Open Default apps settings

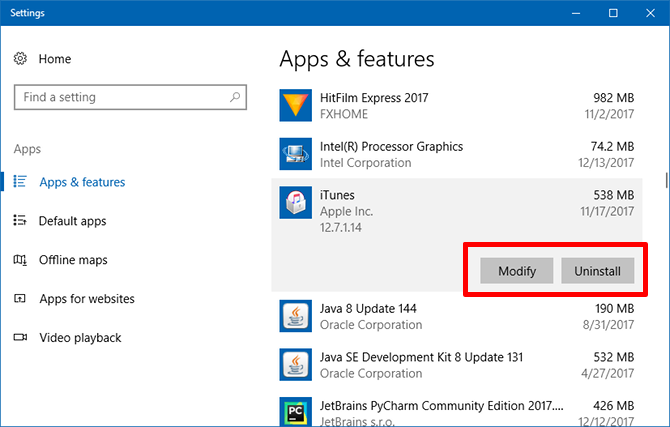(72, 221)
